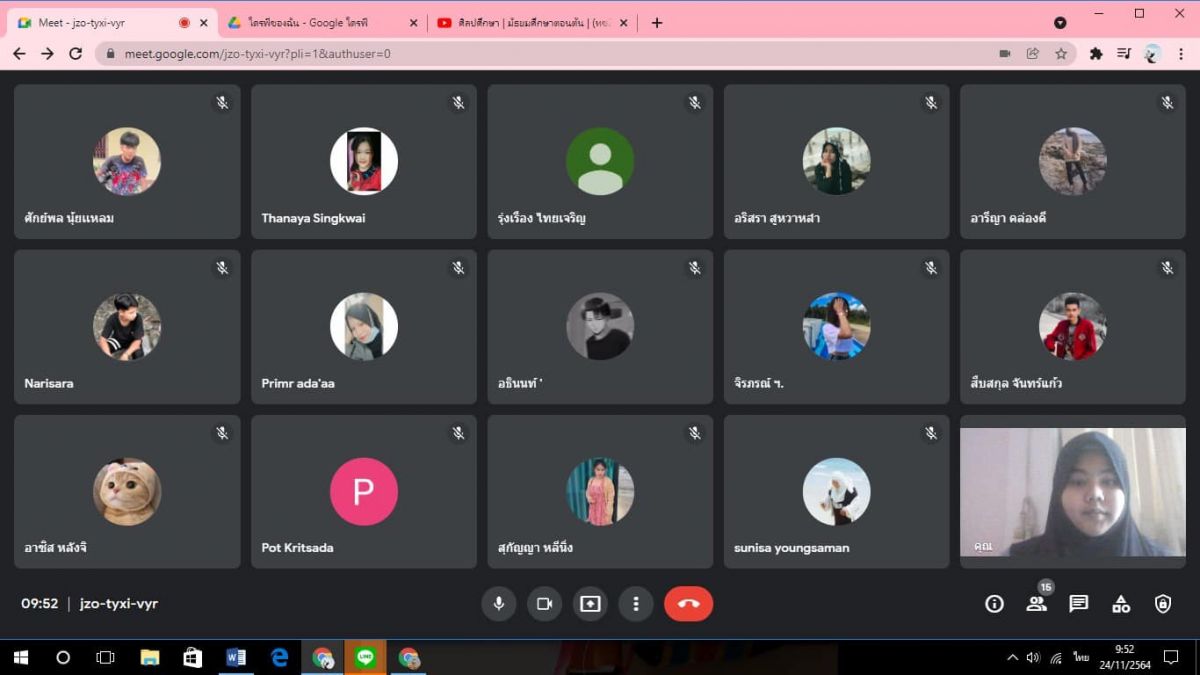Image resolution: width=1200 pixels, height=675 pixels.
Task: Select the Pot Kritsada participant tile
Action: 364,492
